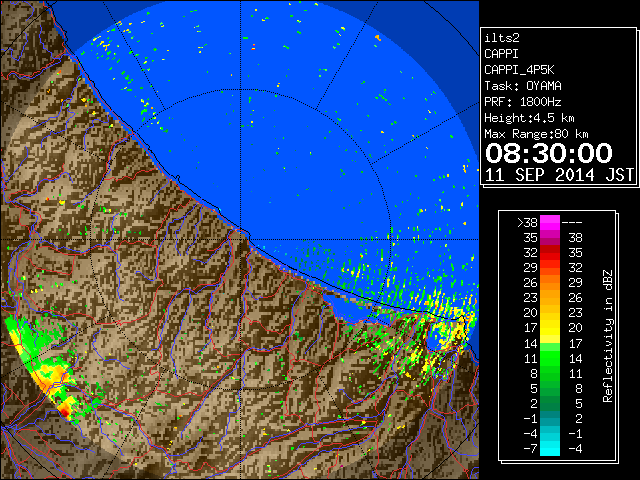Click the 'Max Range:80 km' line
Image resolution: width=640 pixels, height=480 pixels.
point(536,134)
